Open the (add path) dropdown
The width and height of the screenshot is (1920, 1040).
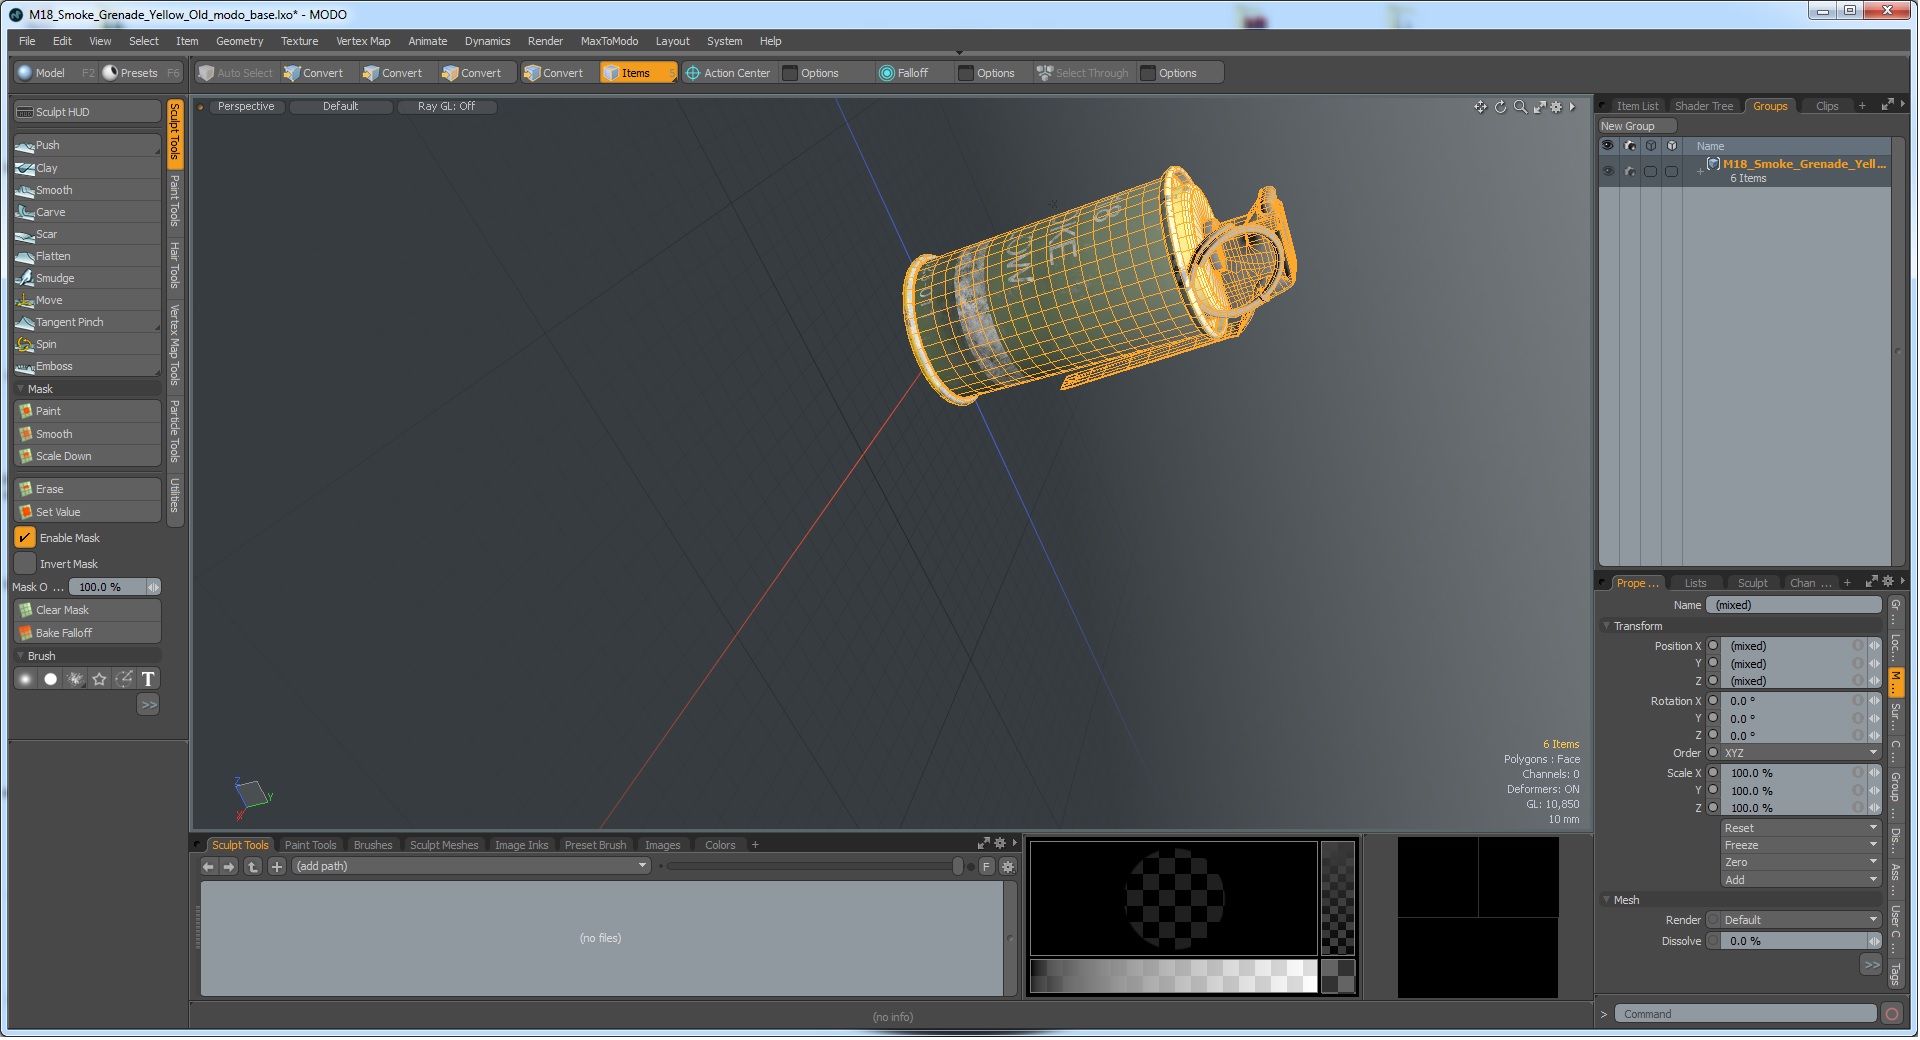point(472,867)
